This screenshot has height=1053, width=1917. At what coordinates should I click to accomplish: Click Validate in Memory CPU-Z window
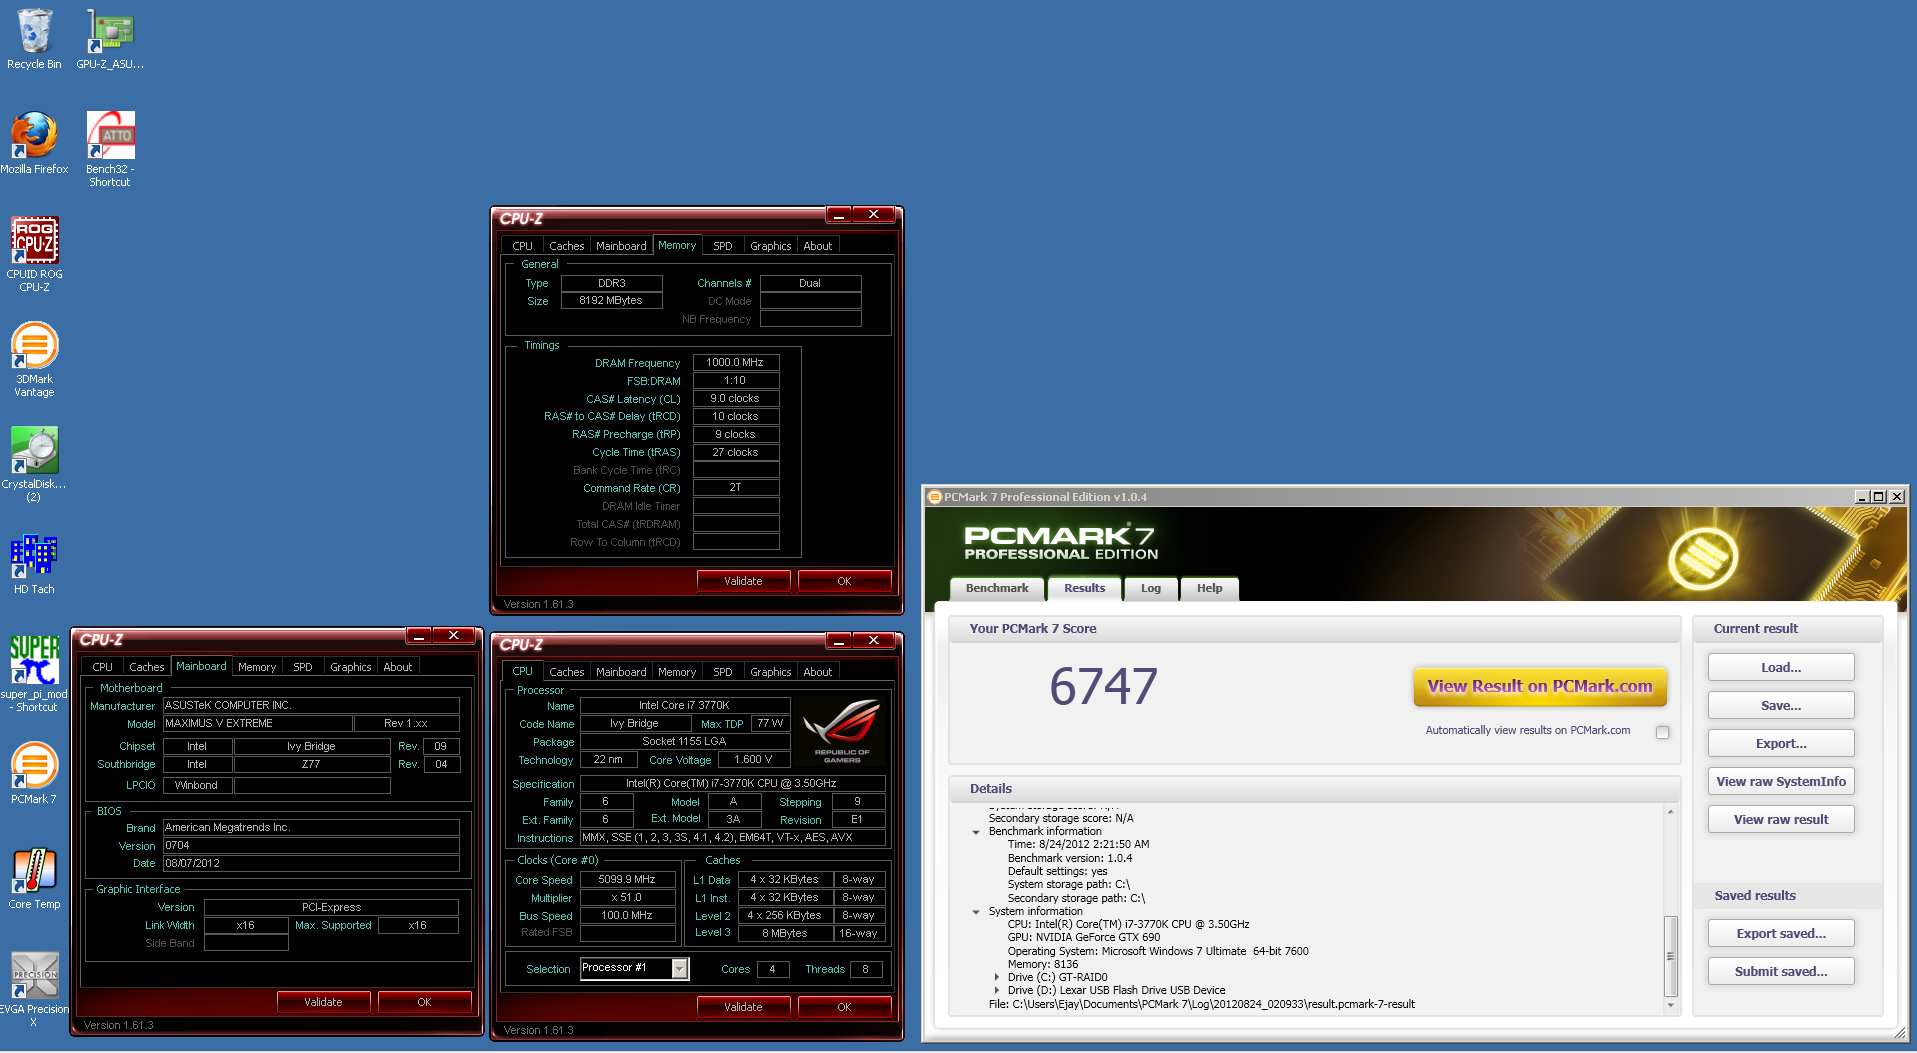(x=743, y=581)
